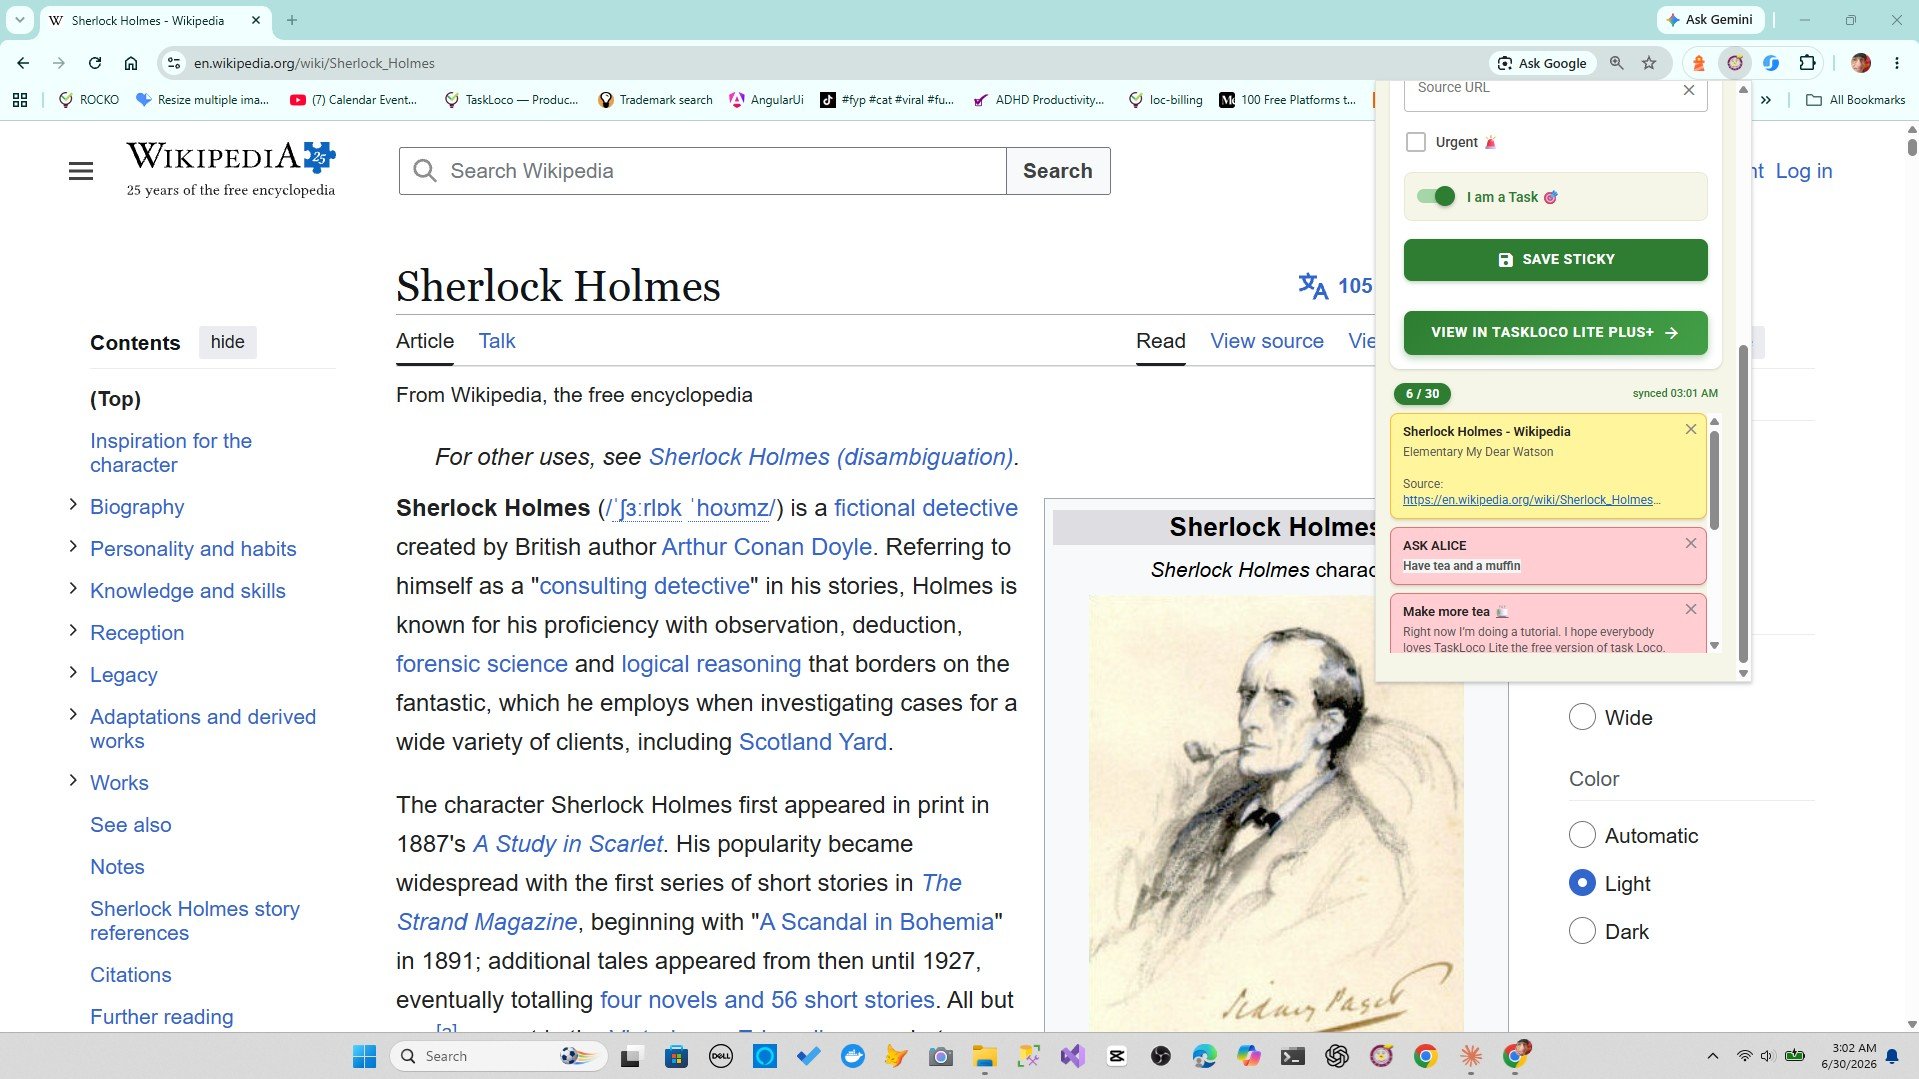The height and width of the screenshot is (1079, 1919).
Task: Open the Terminal taskbar icon
Action: pyautogui.click(x=1293, y=1056)
